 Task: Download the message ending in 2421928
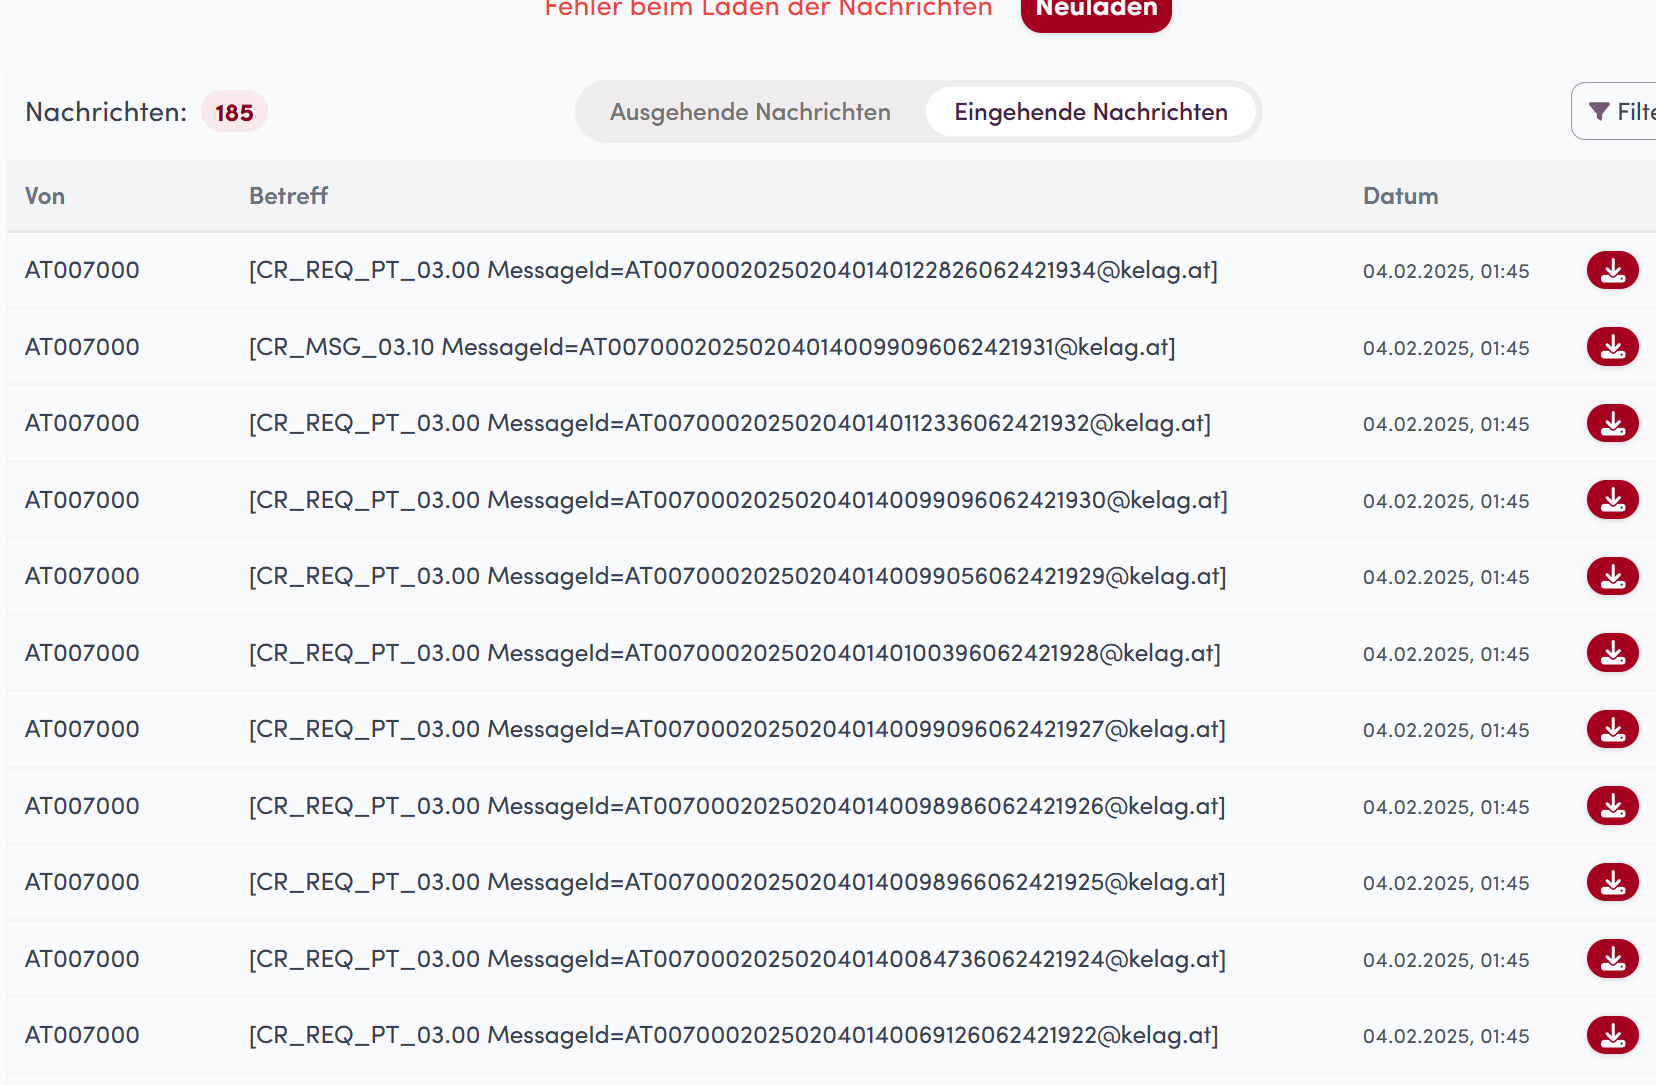tap(1612, 653)
